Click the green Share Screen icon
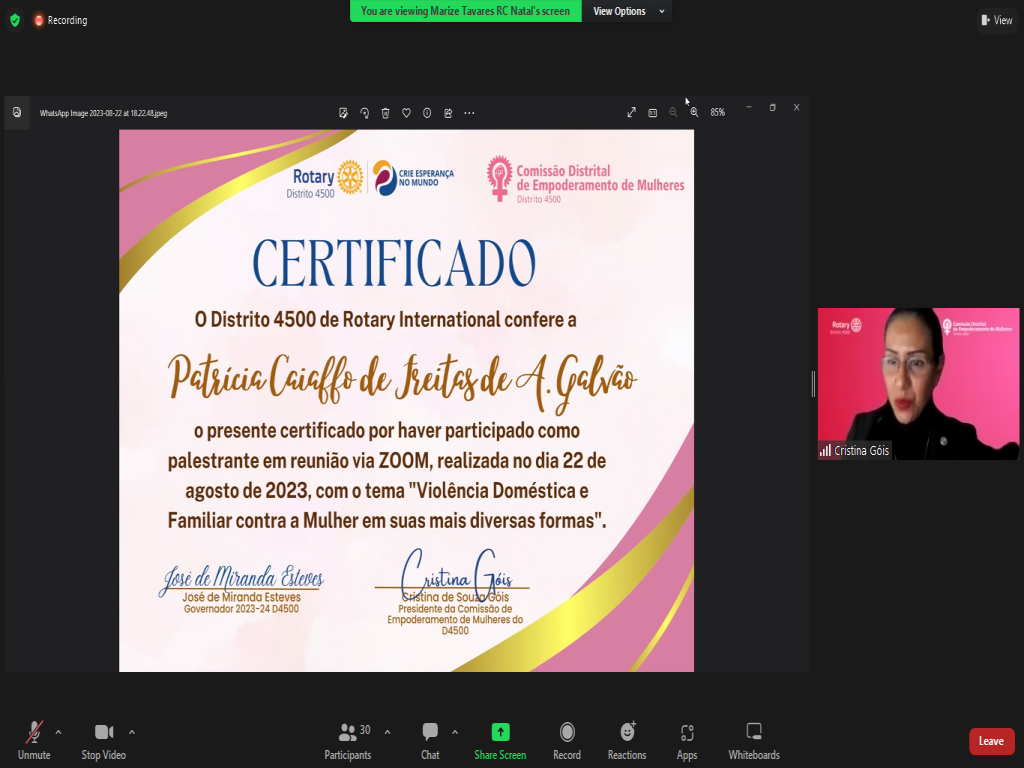This screenshot has height=768, width=1024. click(x=500, y=732)
